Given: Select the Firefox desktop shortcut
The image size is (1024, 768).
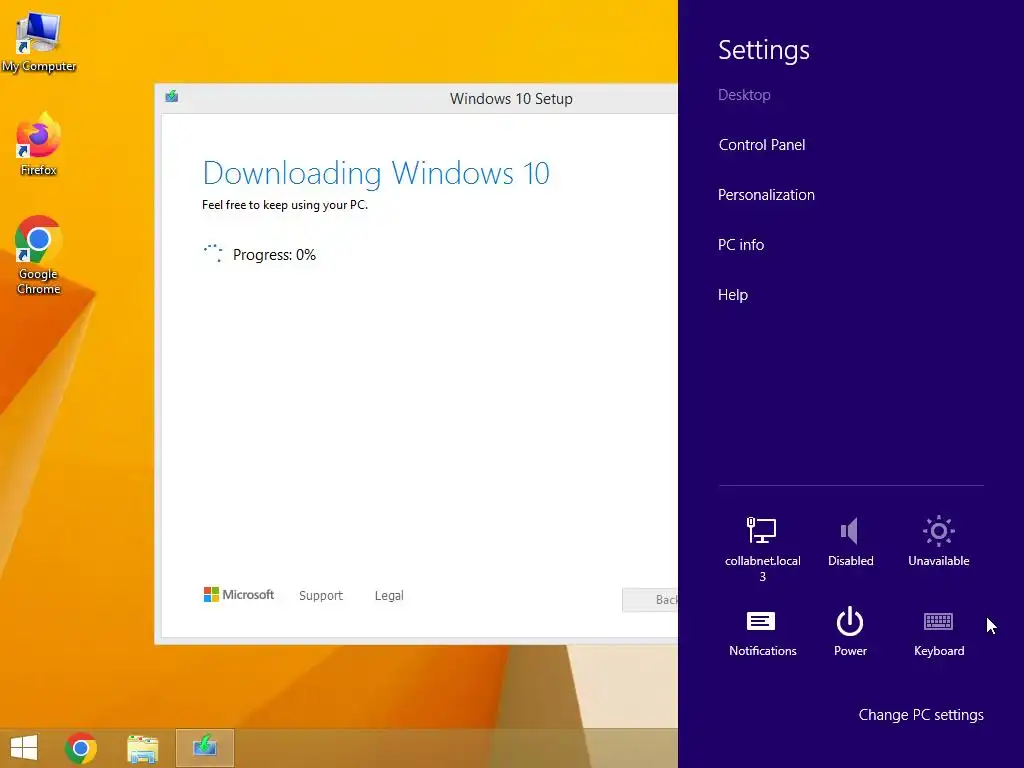Looking at the screenshot, I should [38, 144].
